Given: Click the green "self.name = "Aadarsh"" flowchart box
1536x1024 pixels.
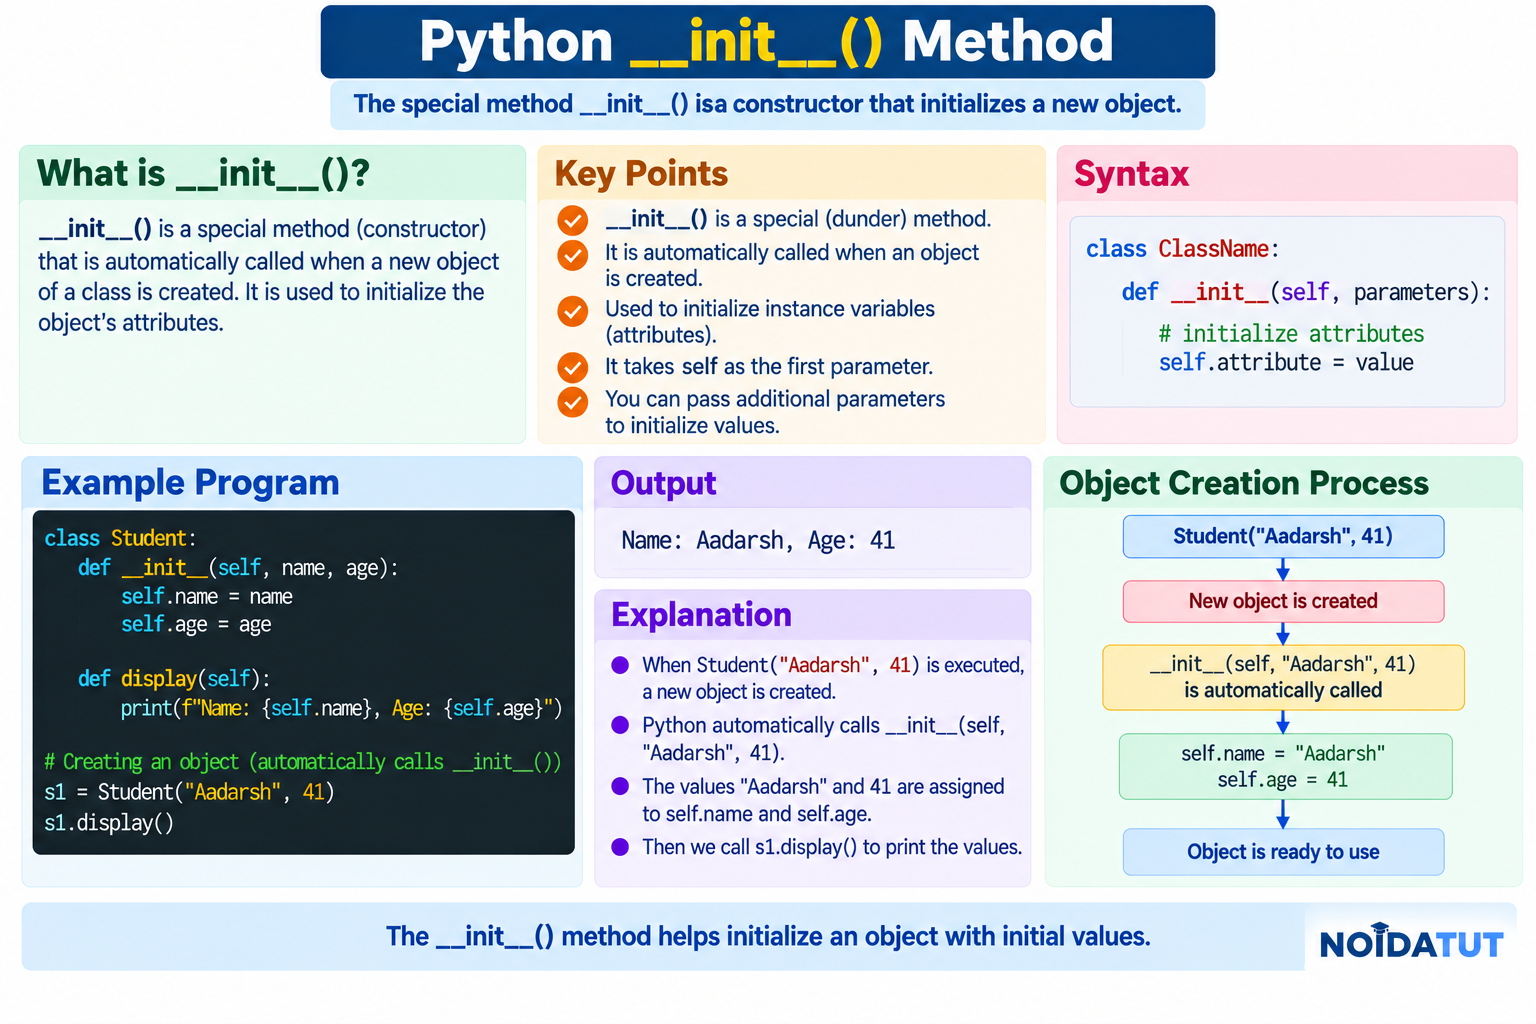Looking at the screenshot, I should [1285, 767].
